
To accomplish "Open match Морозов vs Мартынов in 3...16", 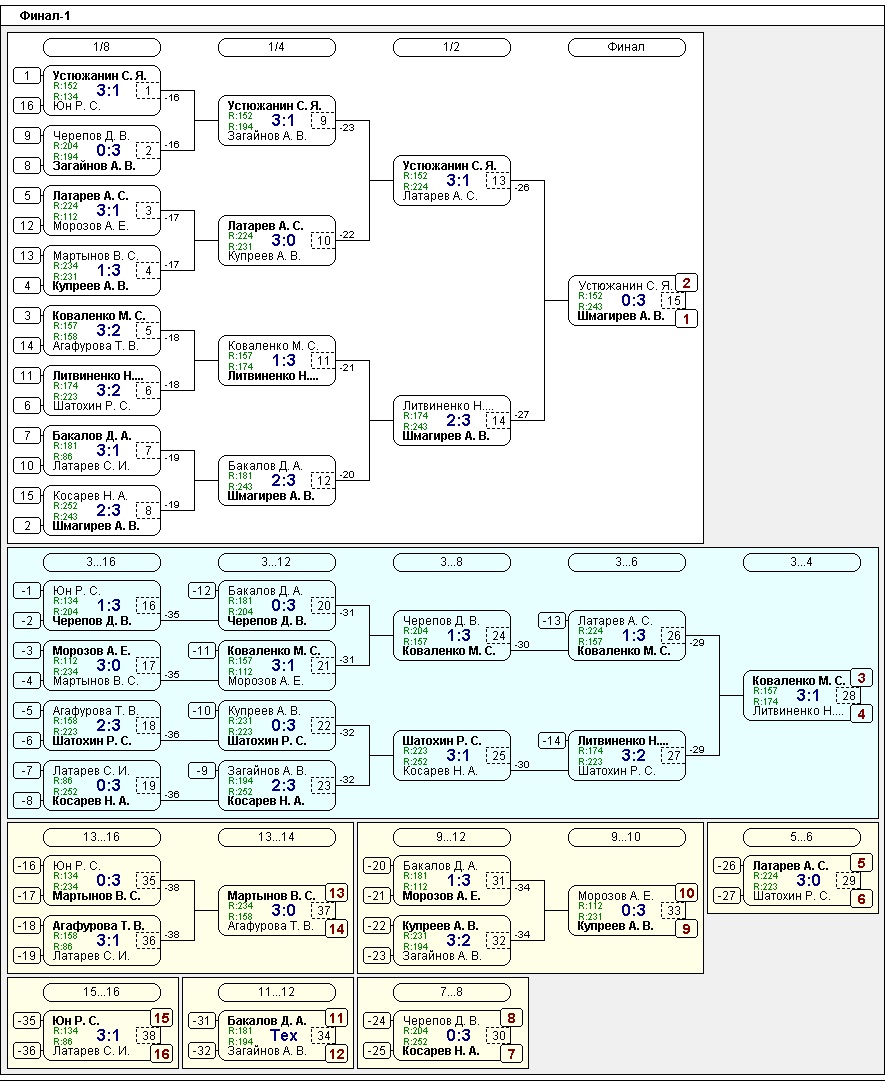I will (x=102, y=665).
